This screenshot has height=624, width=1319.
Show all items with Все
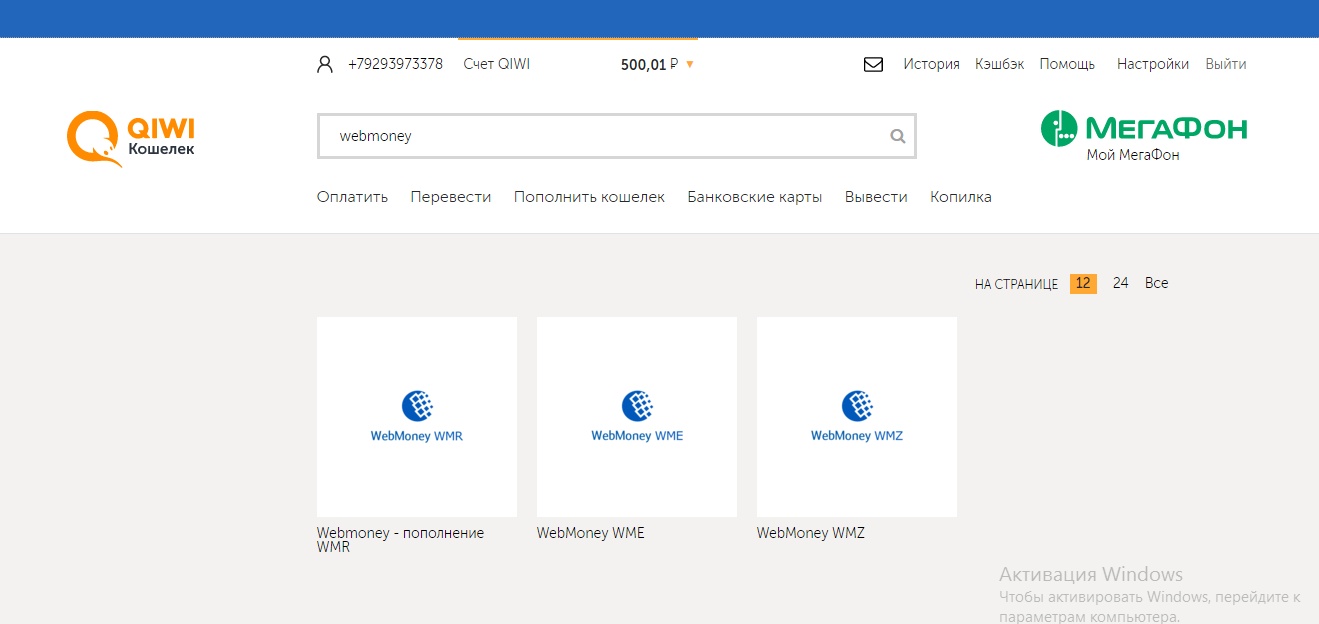1156,284
